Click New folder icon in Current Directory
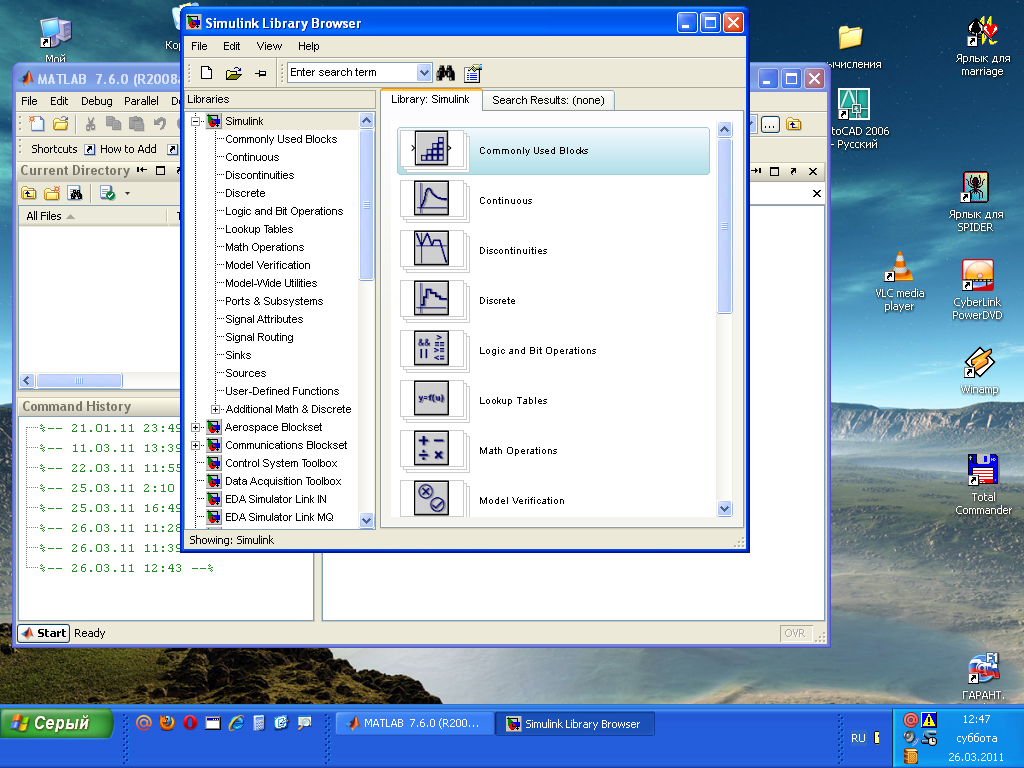This screenshot has height=768, width=1024. click(52, 193)
